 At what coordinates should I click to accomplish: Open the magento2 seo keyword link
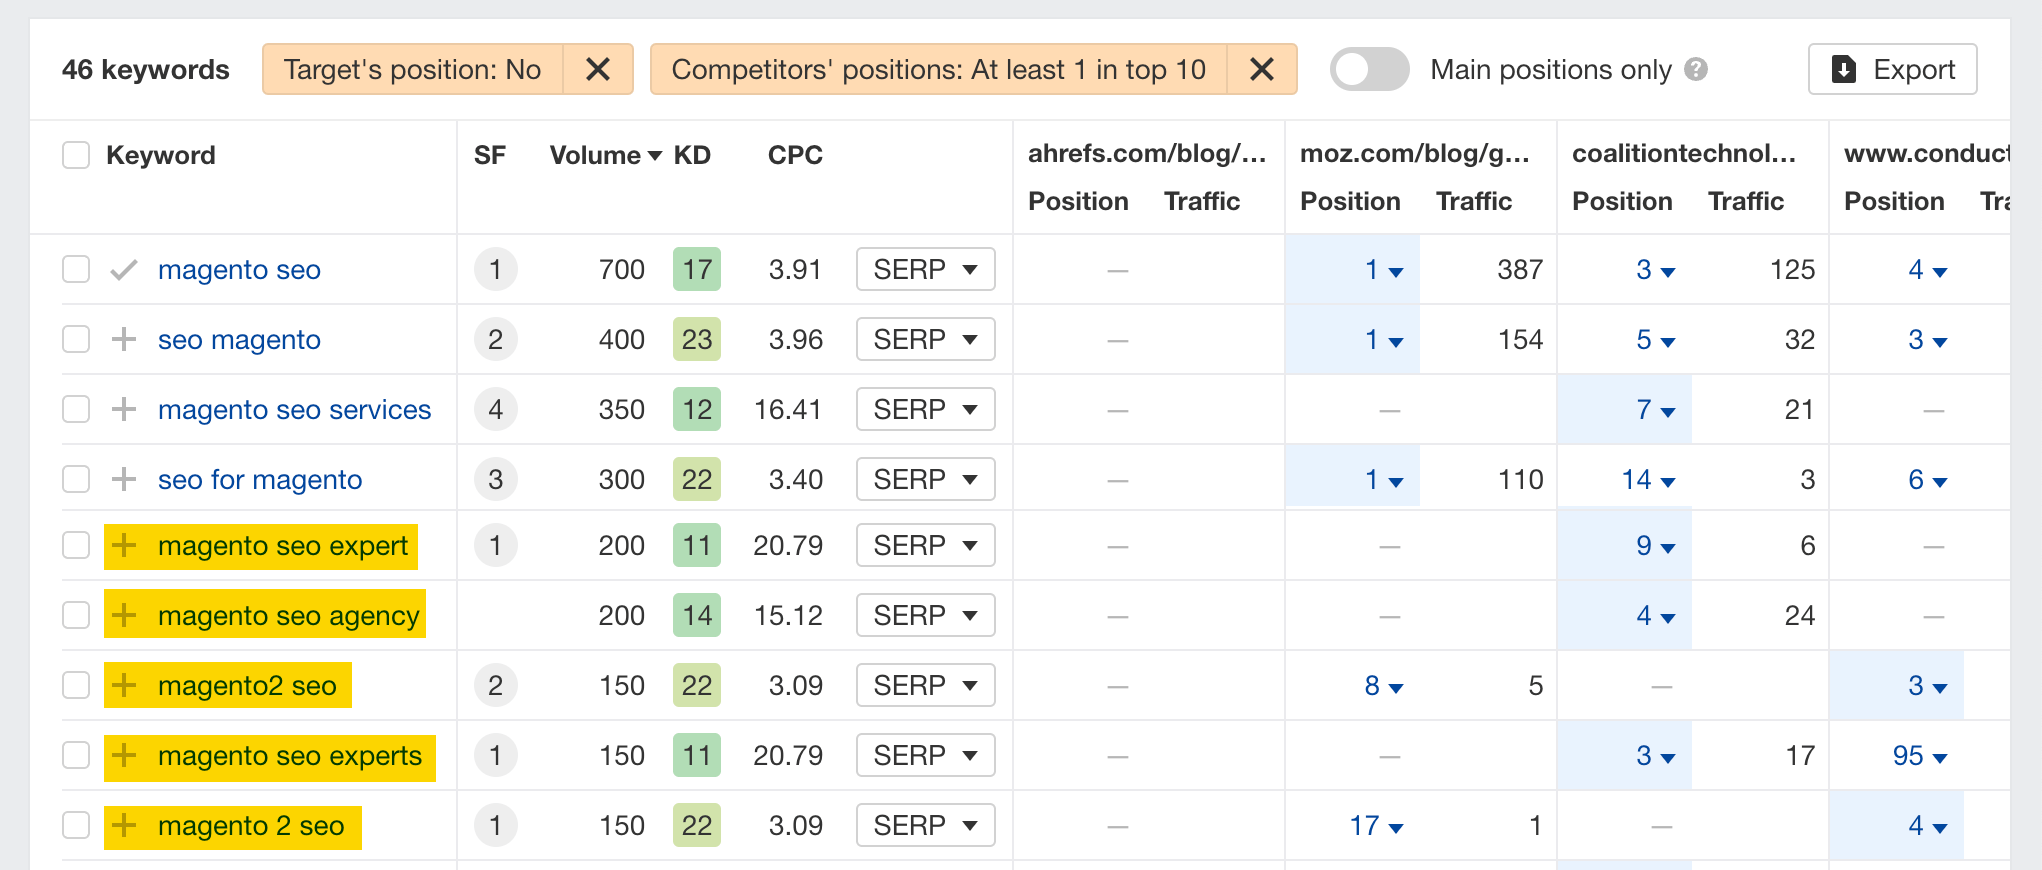[247, 685]
